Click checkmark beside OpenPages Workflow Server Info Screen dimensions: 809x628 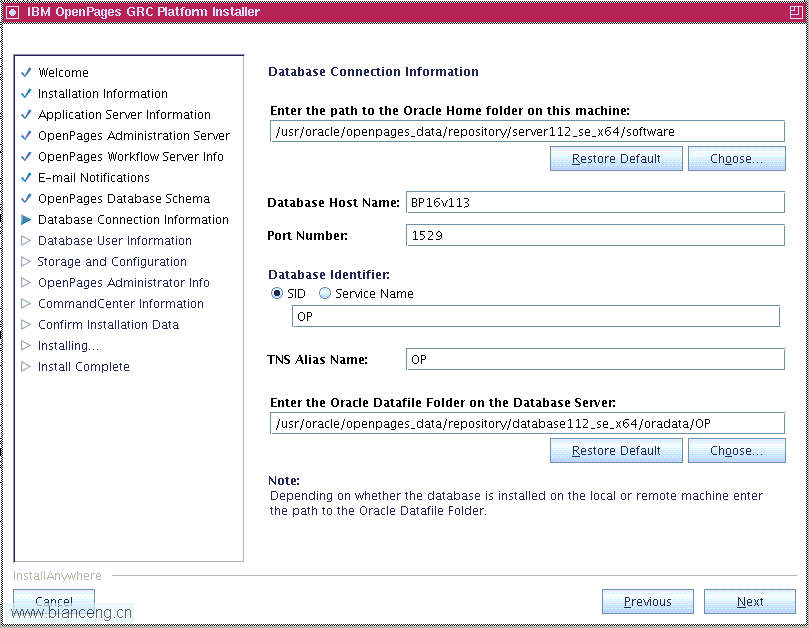pyautogui.click(x=26, y=156)
